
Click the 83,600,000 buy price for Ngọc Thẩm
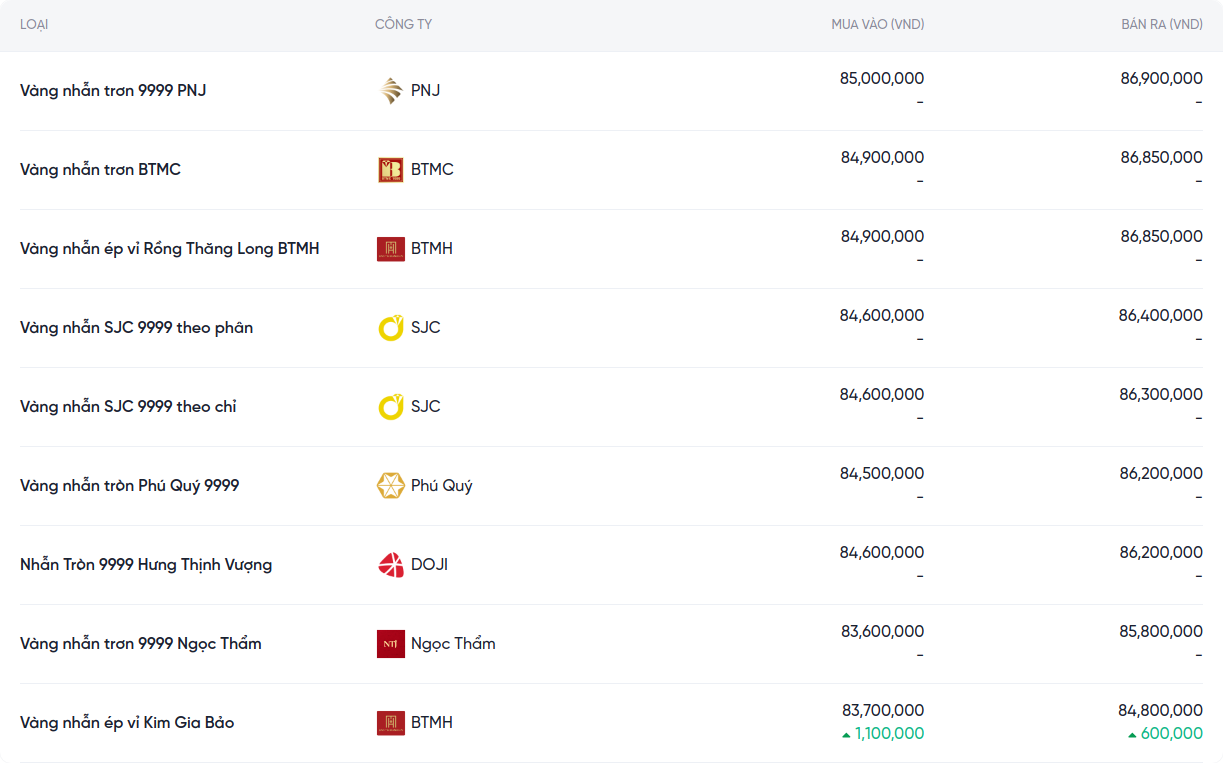(x=881, y=631)
